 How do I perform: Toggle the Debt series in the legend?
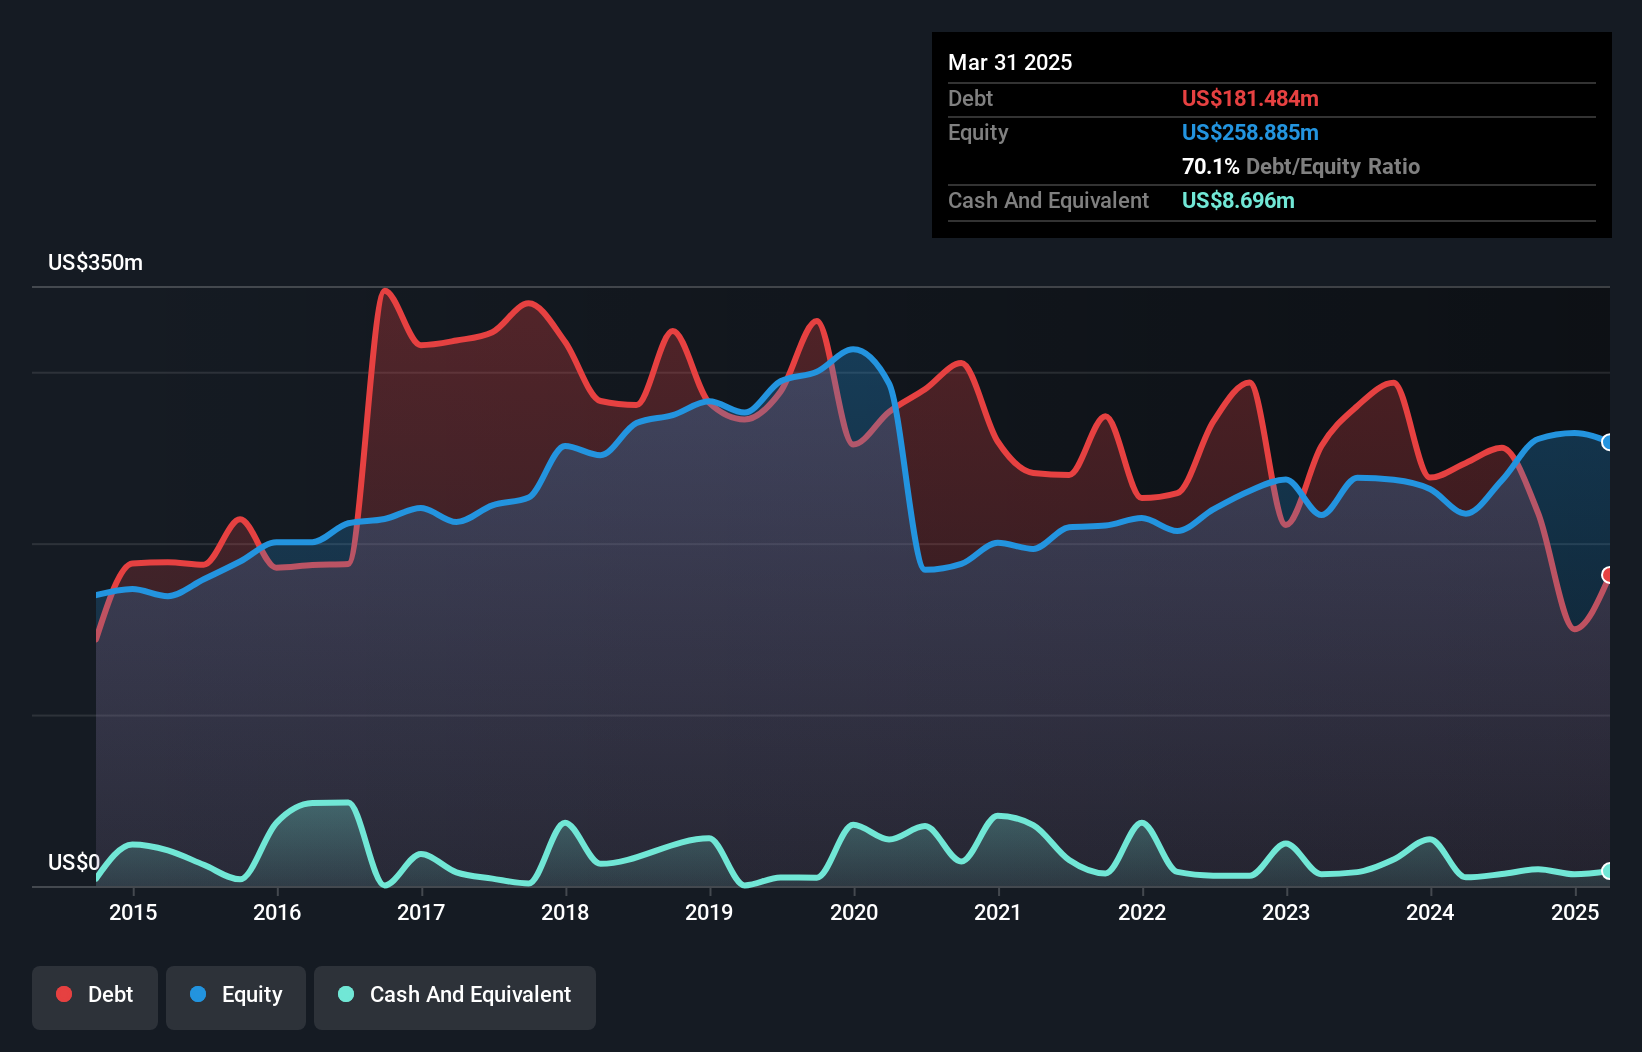[95, 996]
